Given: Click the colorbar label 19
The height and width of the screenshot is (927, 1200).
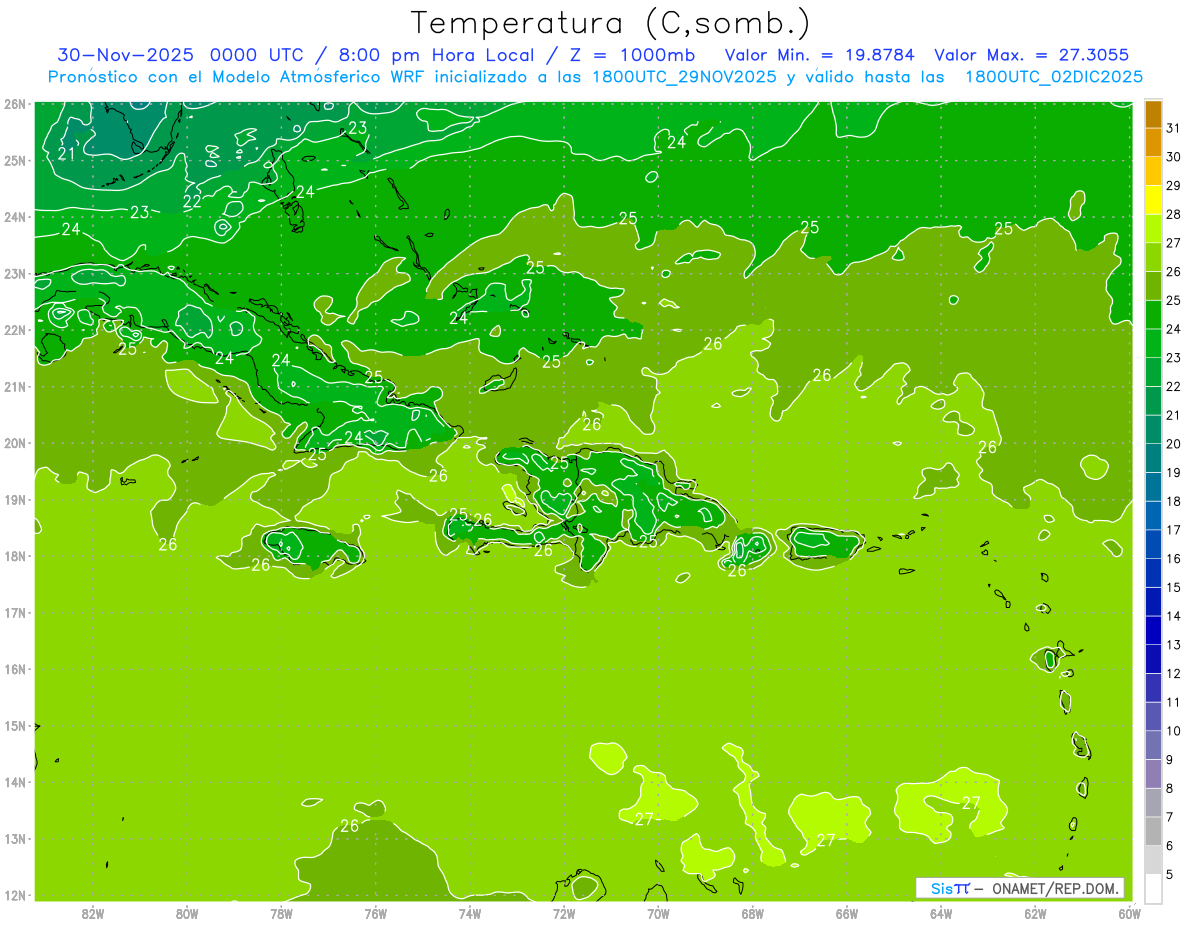Looking at the screenshot, I should pyautogui.click(x=1173, y=472).
